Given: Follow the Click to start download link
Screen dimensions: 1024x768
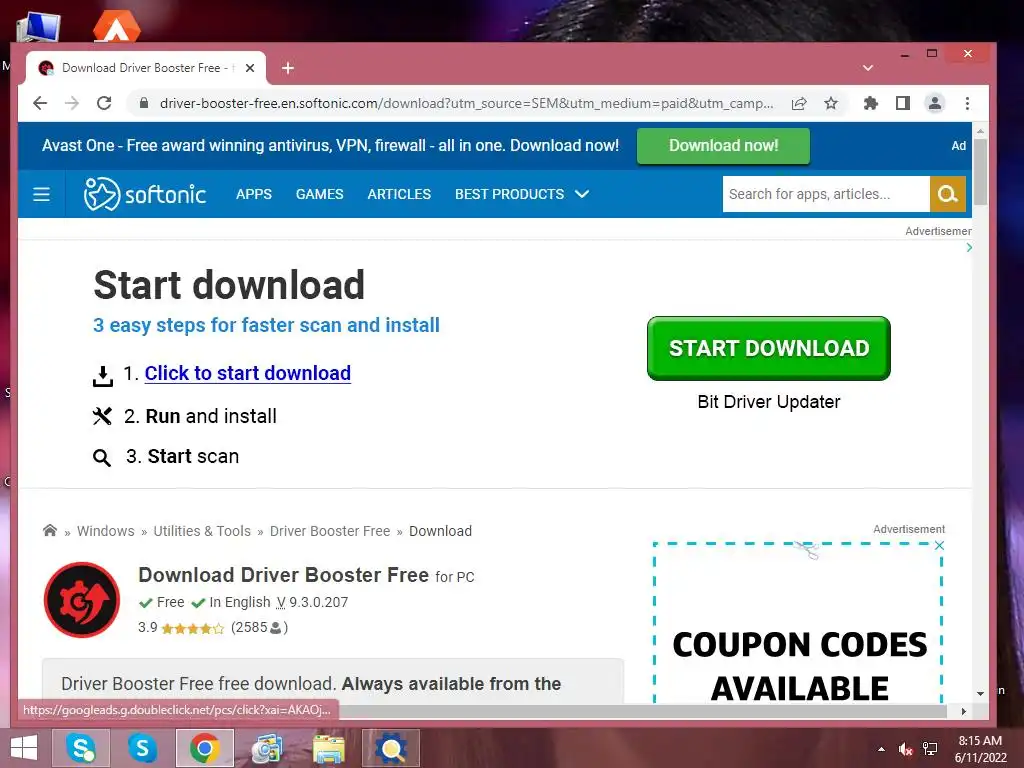Looking at the screenshot, I should [x=248, y=373].
